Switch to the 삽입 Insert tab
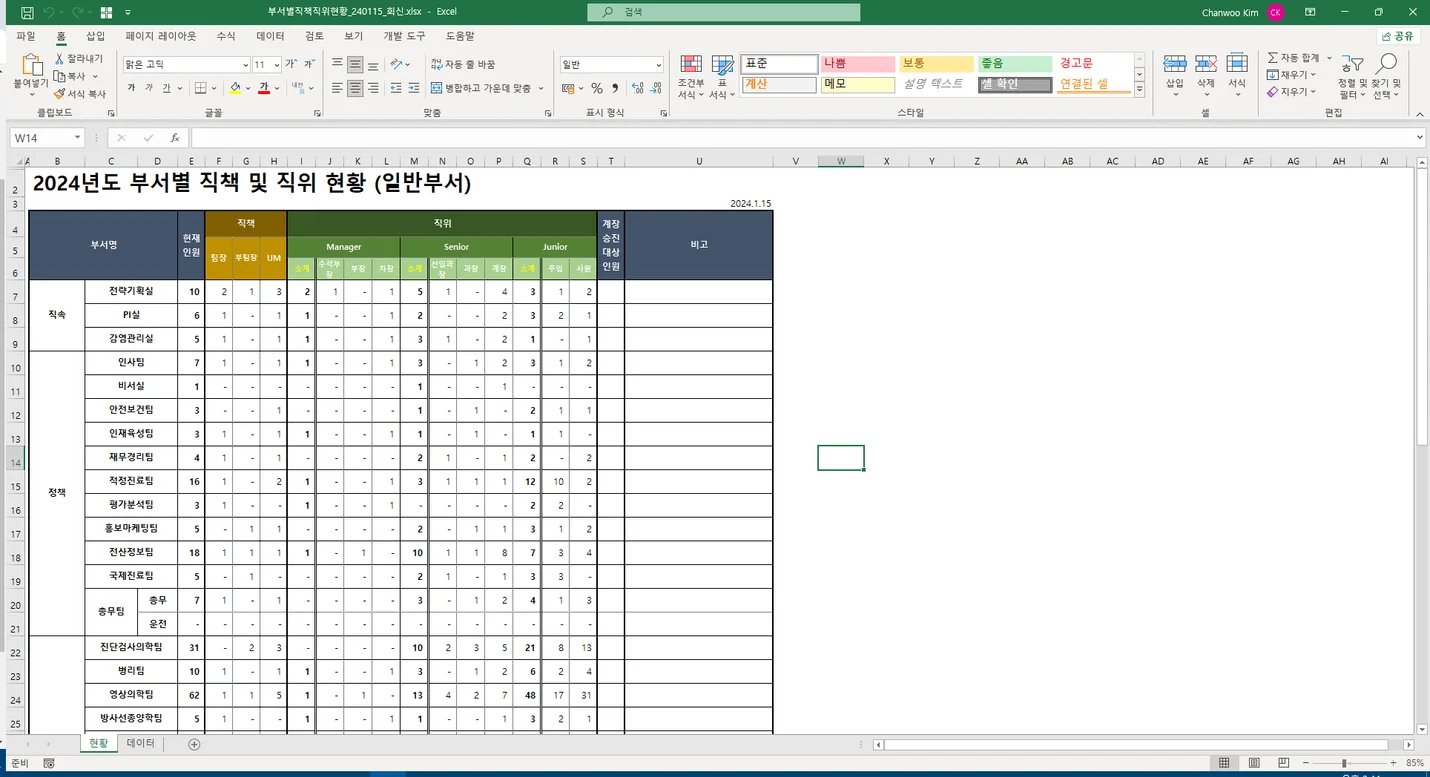 (x=95, y=36)
